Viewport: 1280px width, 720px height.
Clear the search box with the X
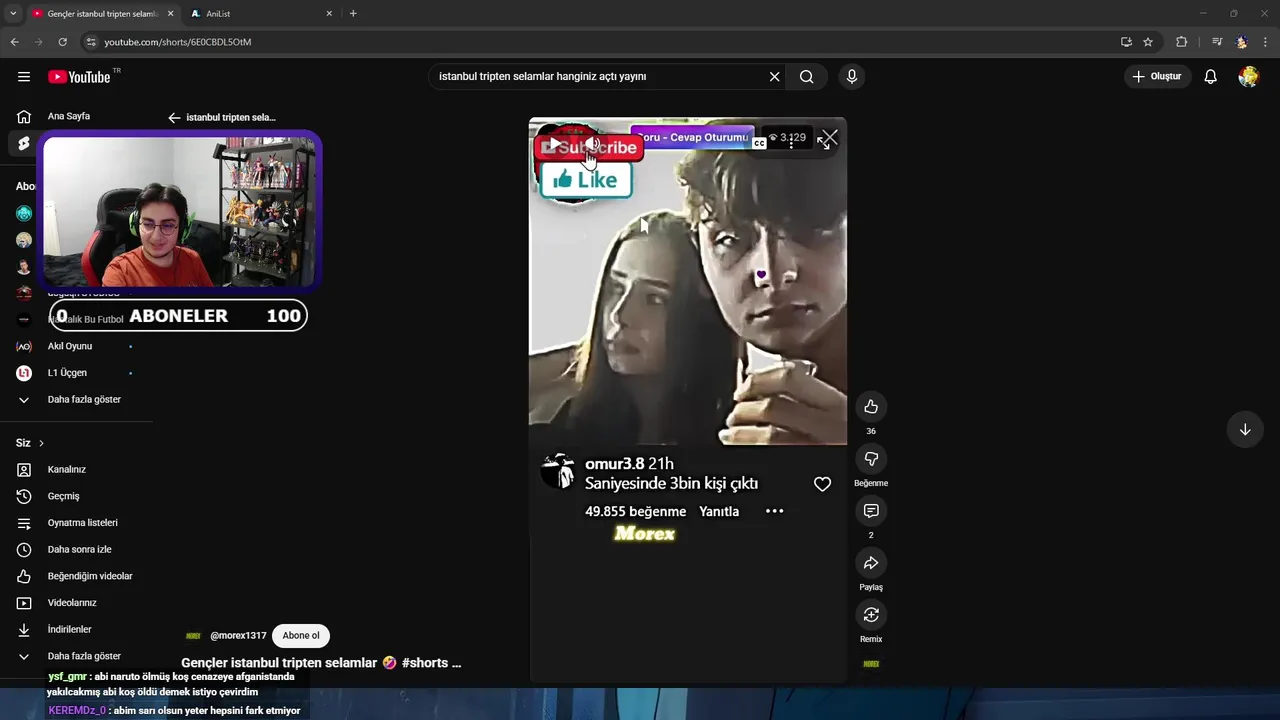pyautogui.click(x=774, y=77)
